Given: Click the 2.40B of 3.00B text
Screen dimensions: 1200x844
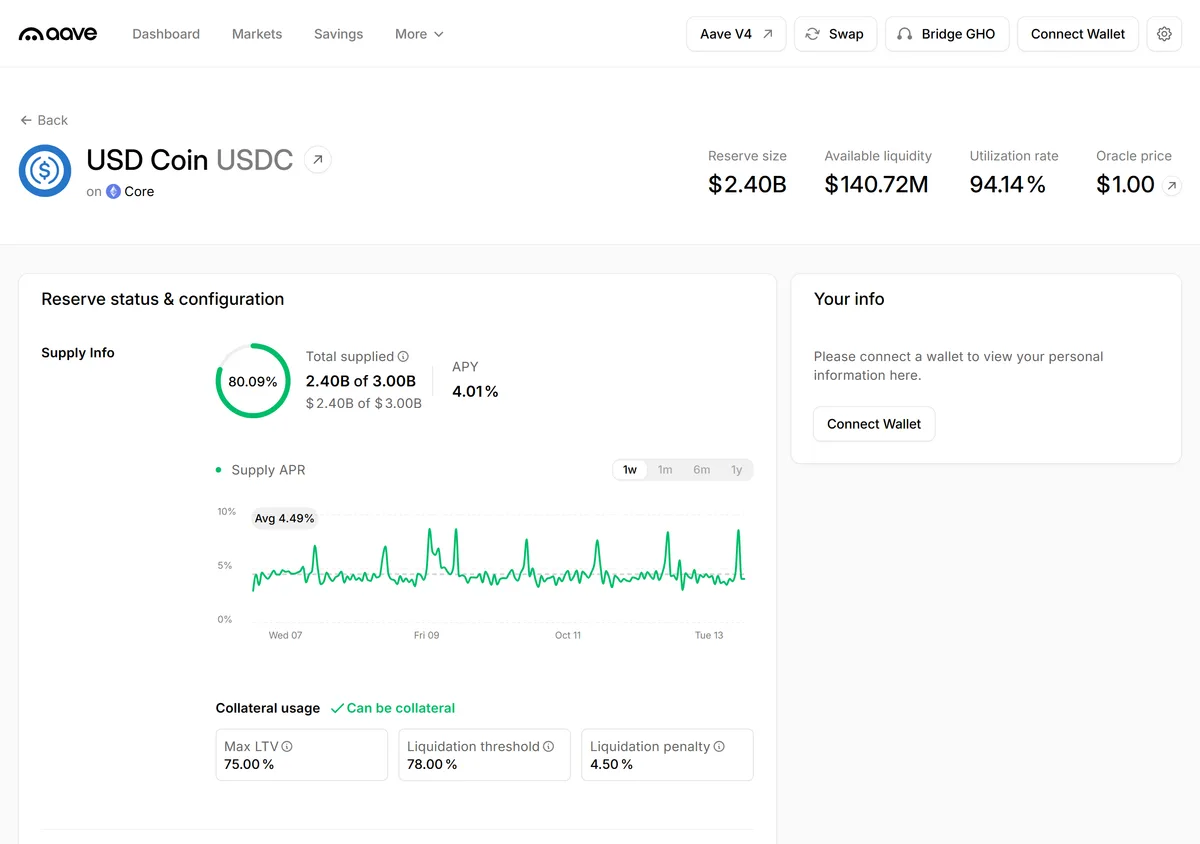Looking at the screenshot, I should [361, 381].
